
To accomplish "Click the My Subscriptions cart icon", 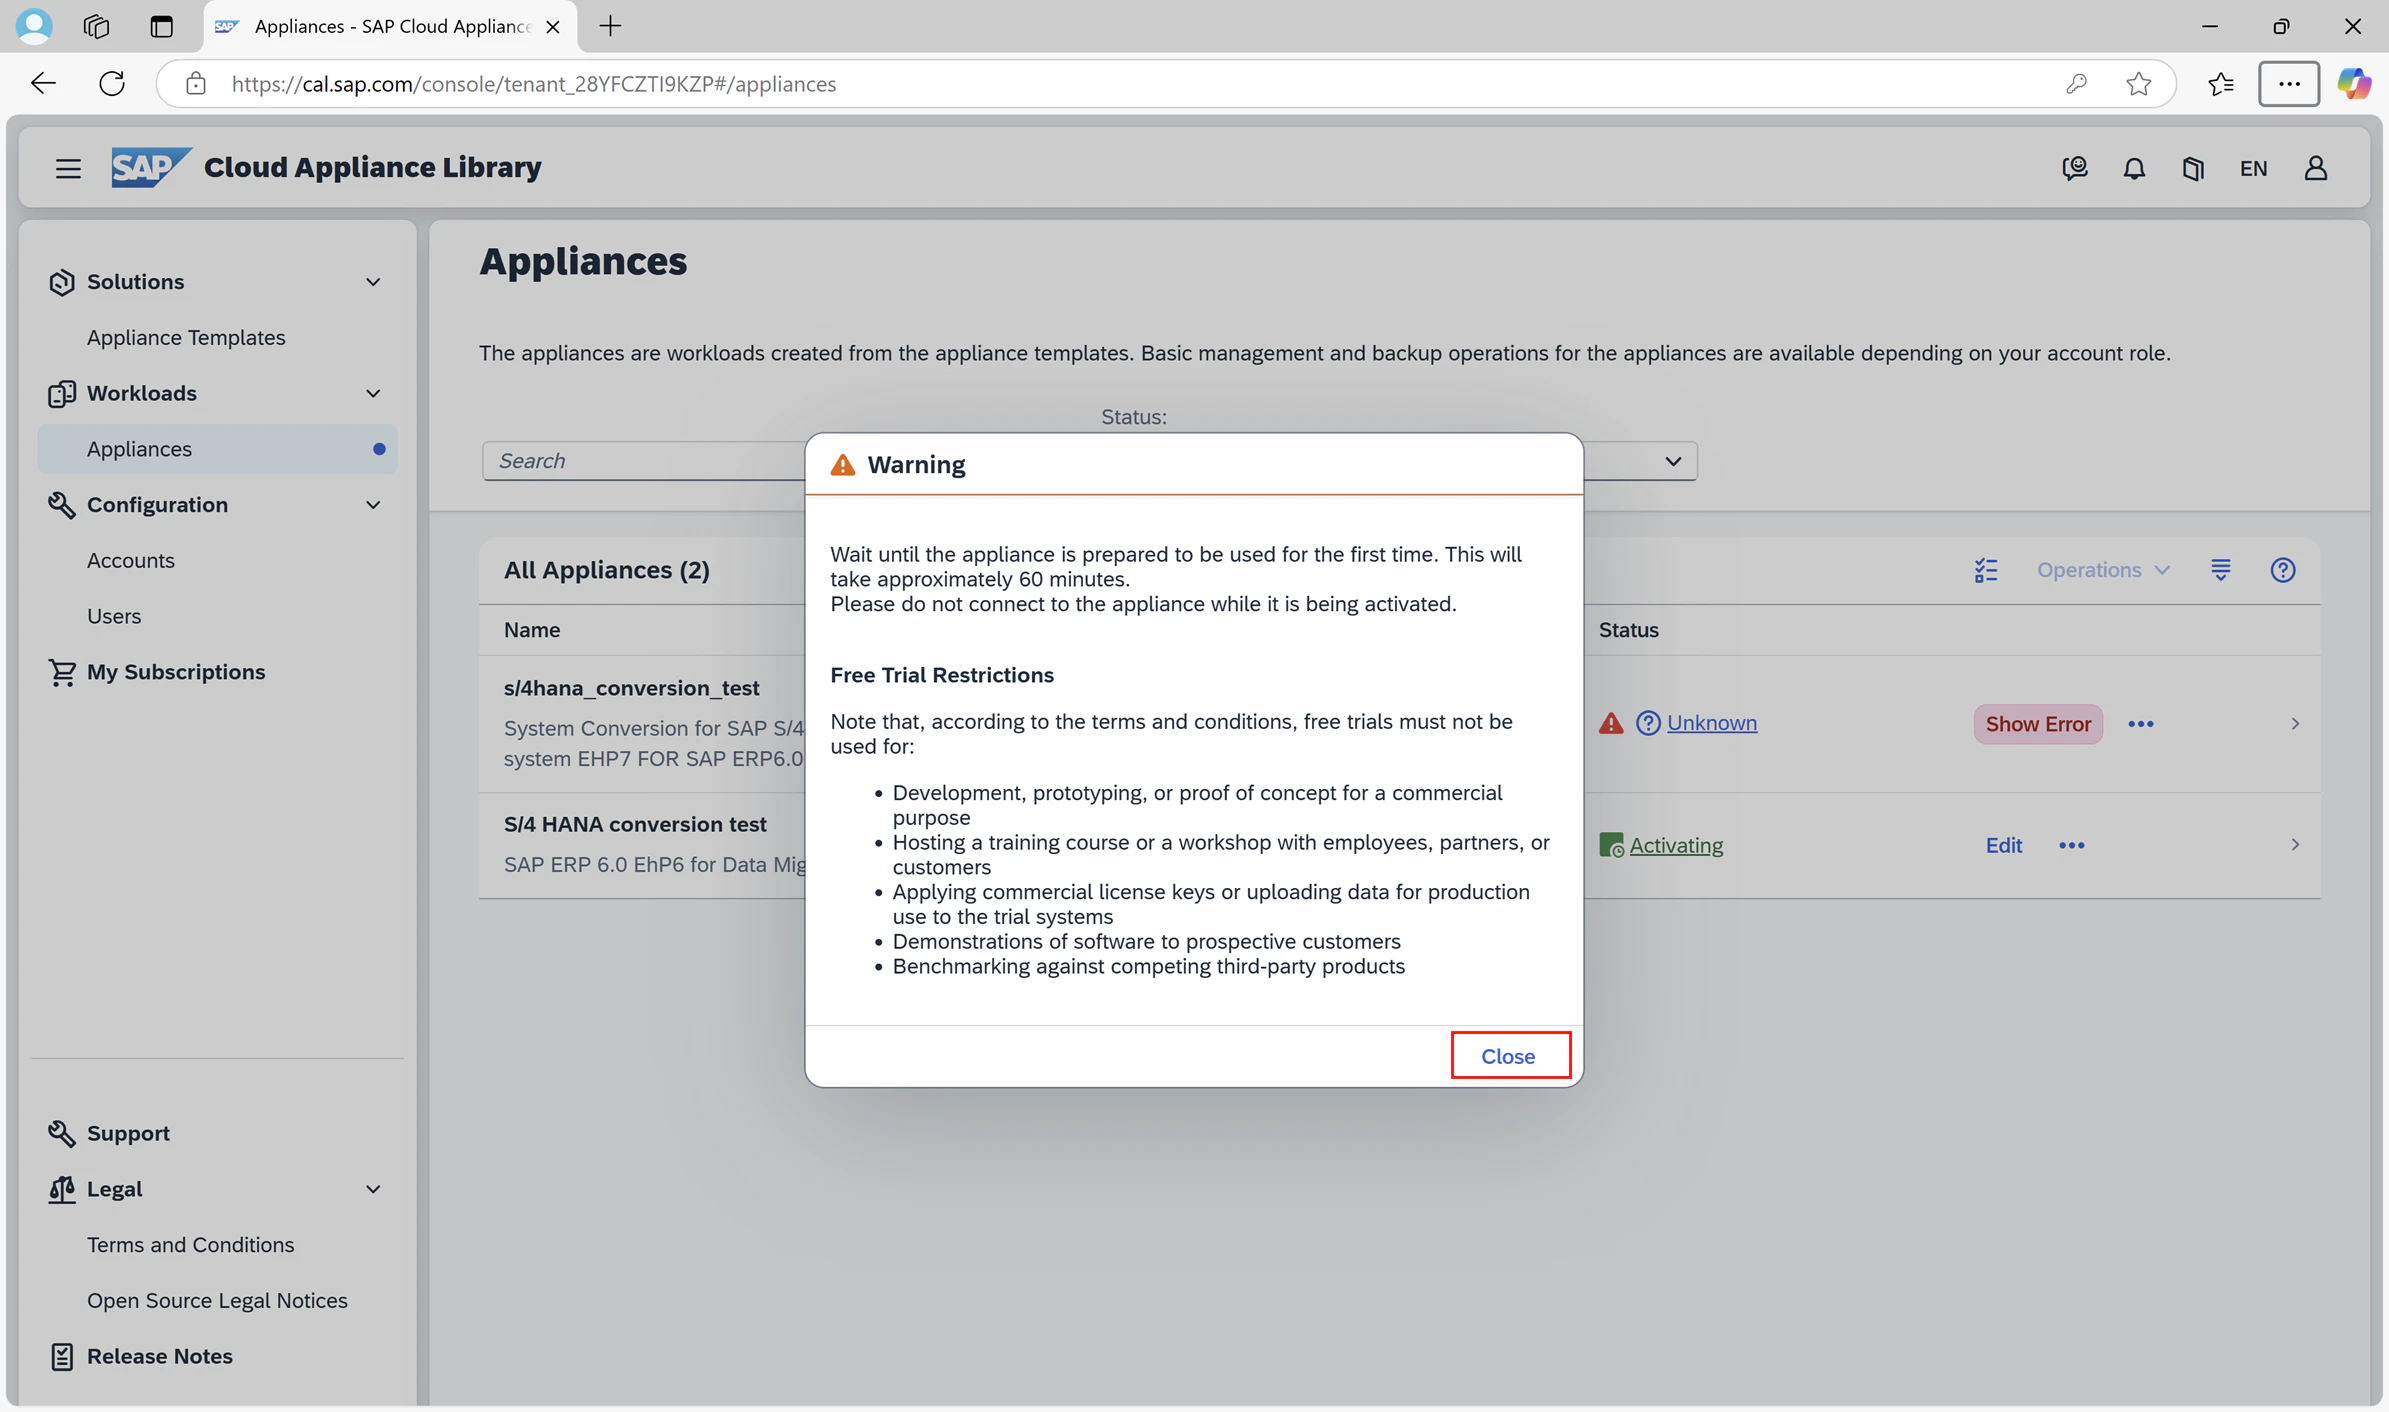I will coord(61,672).
